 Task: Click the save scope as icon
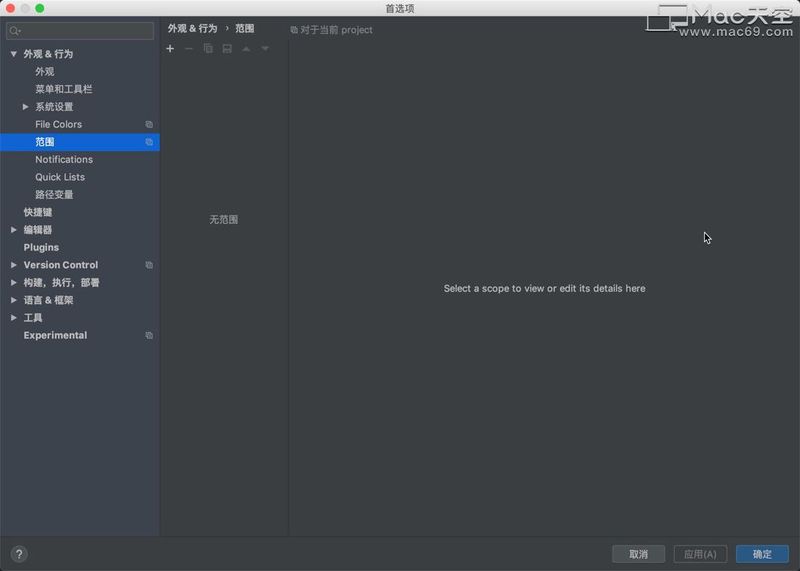tap(227, 48)
